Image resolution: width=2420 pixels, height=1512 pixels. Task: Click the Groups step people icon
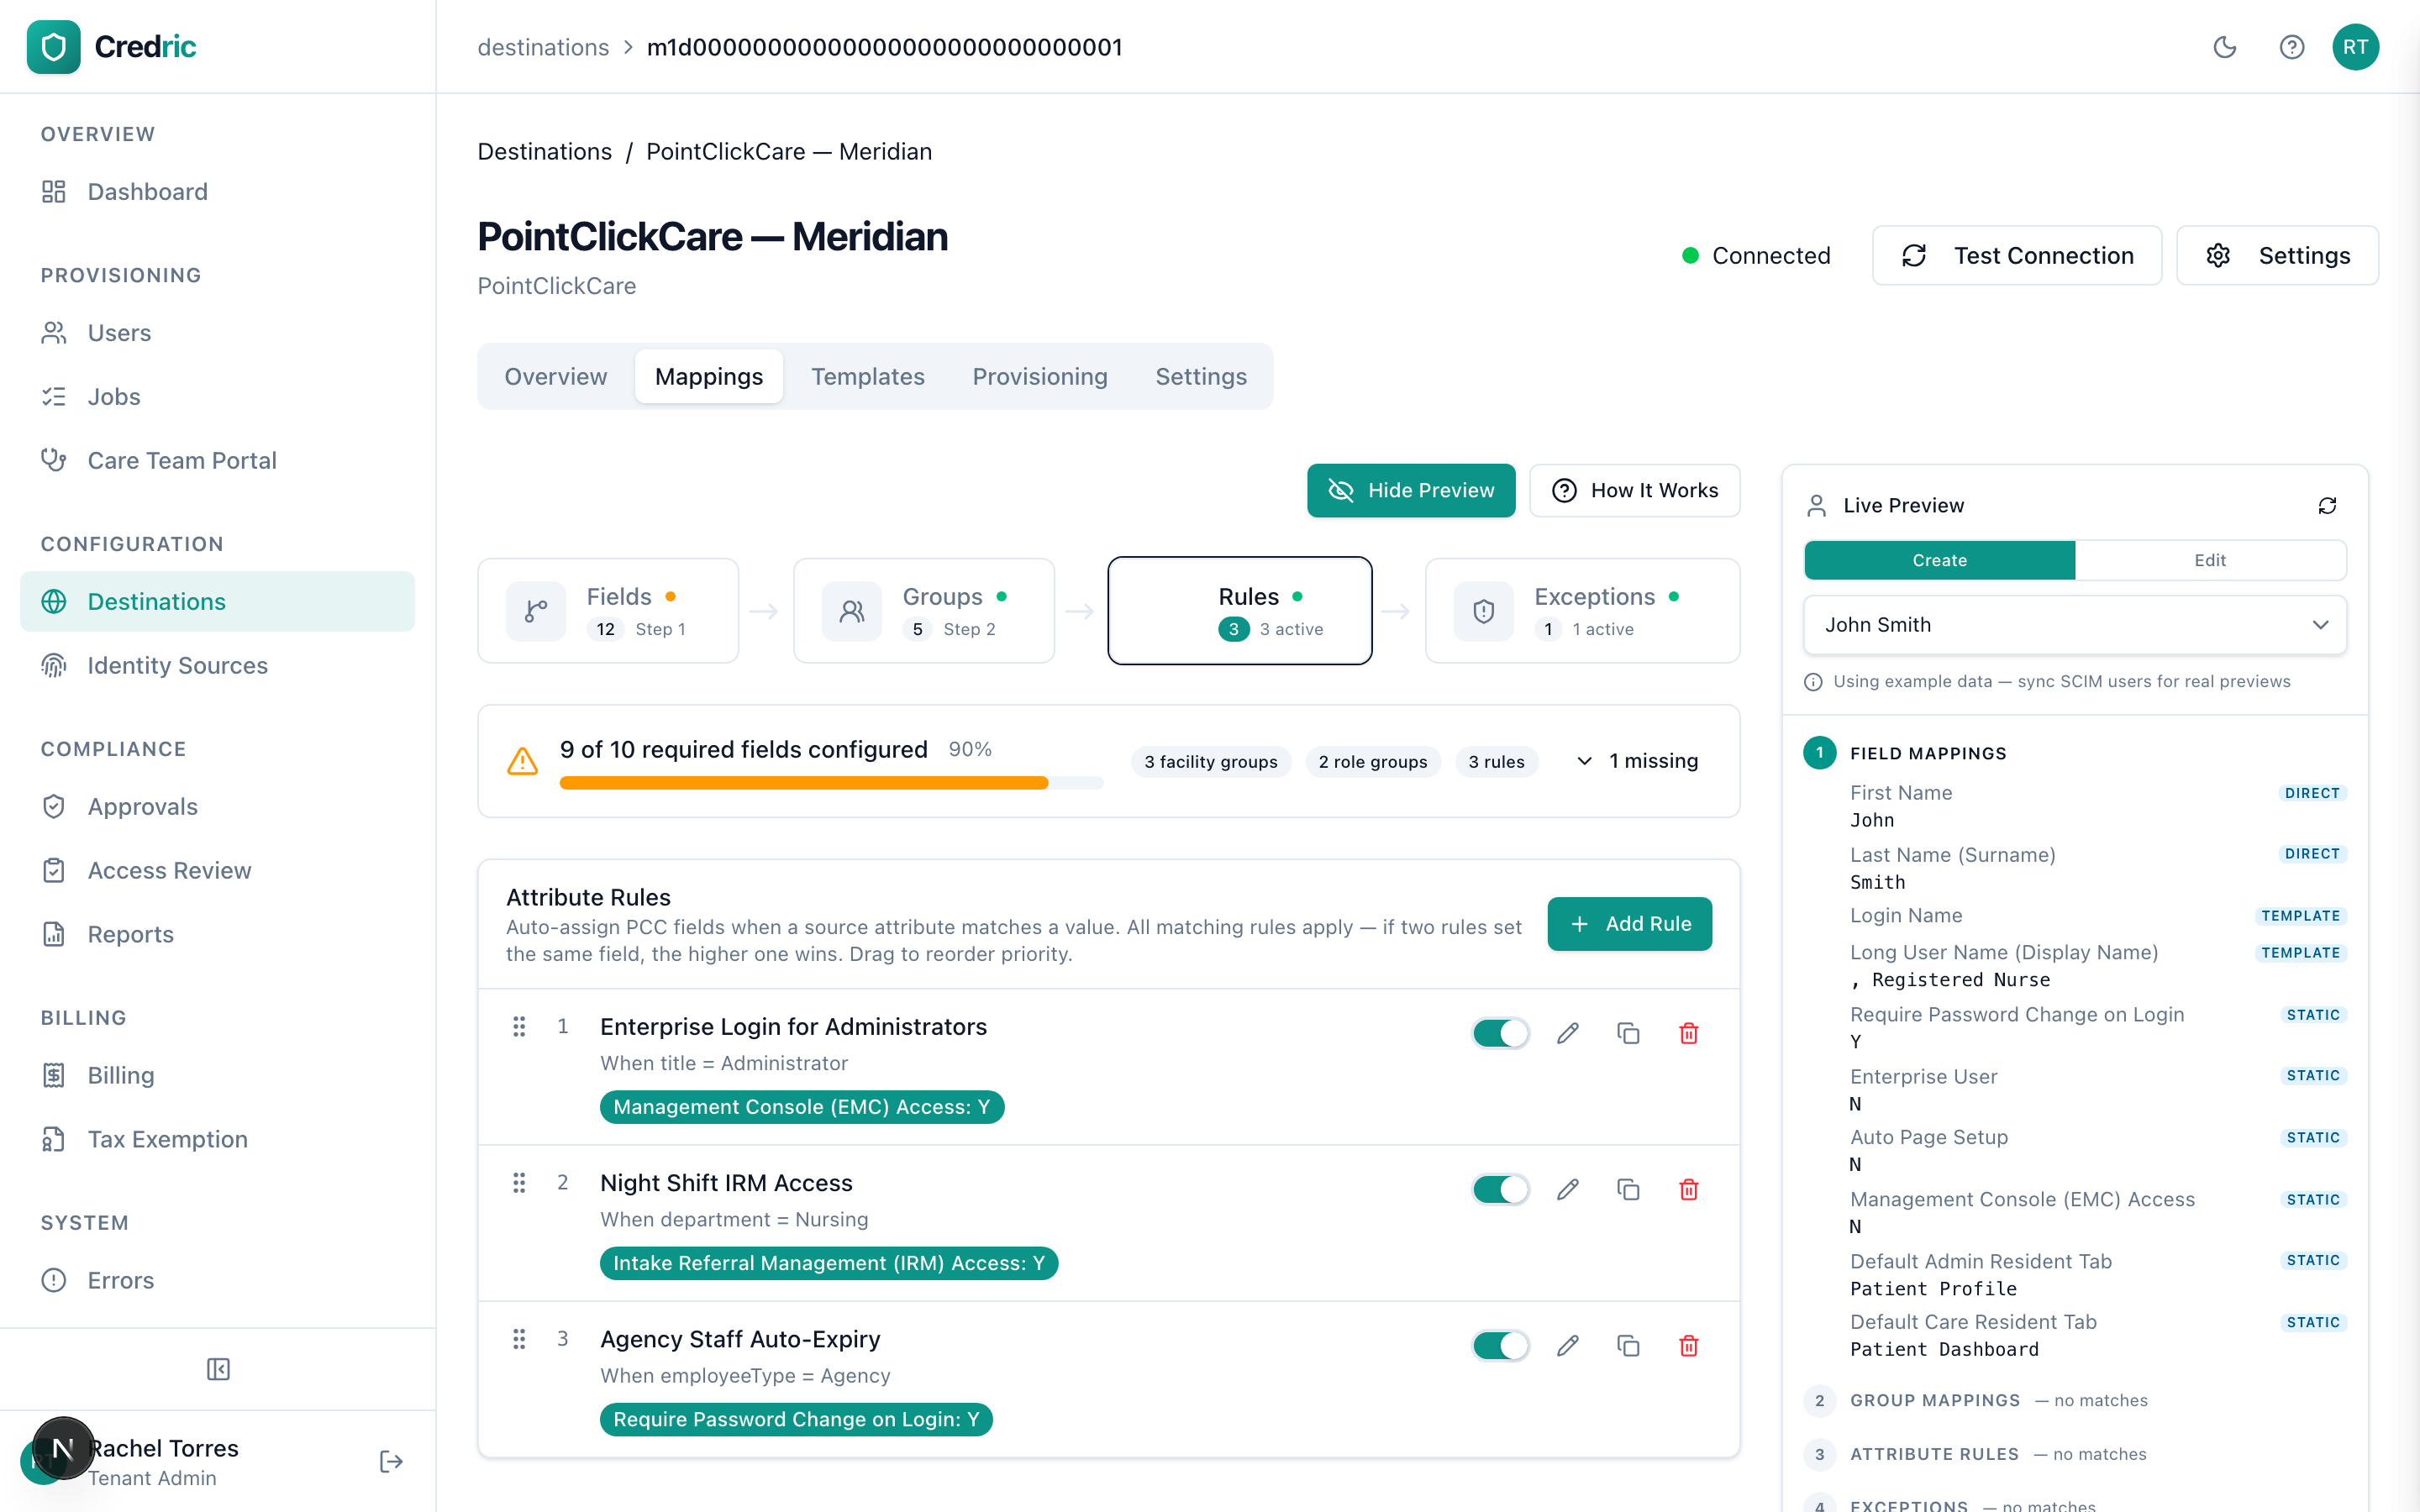coord(852,611)
